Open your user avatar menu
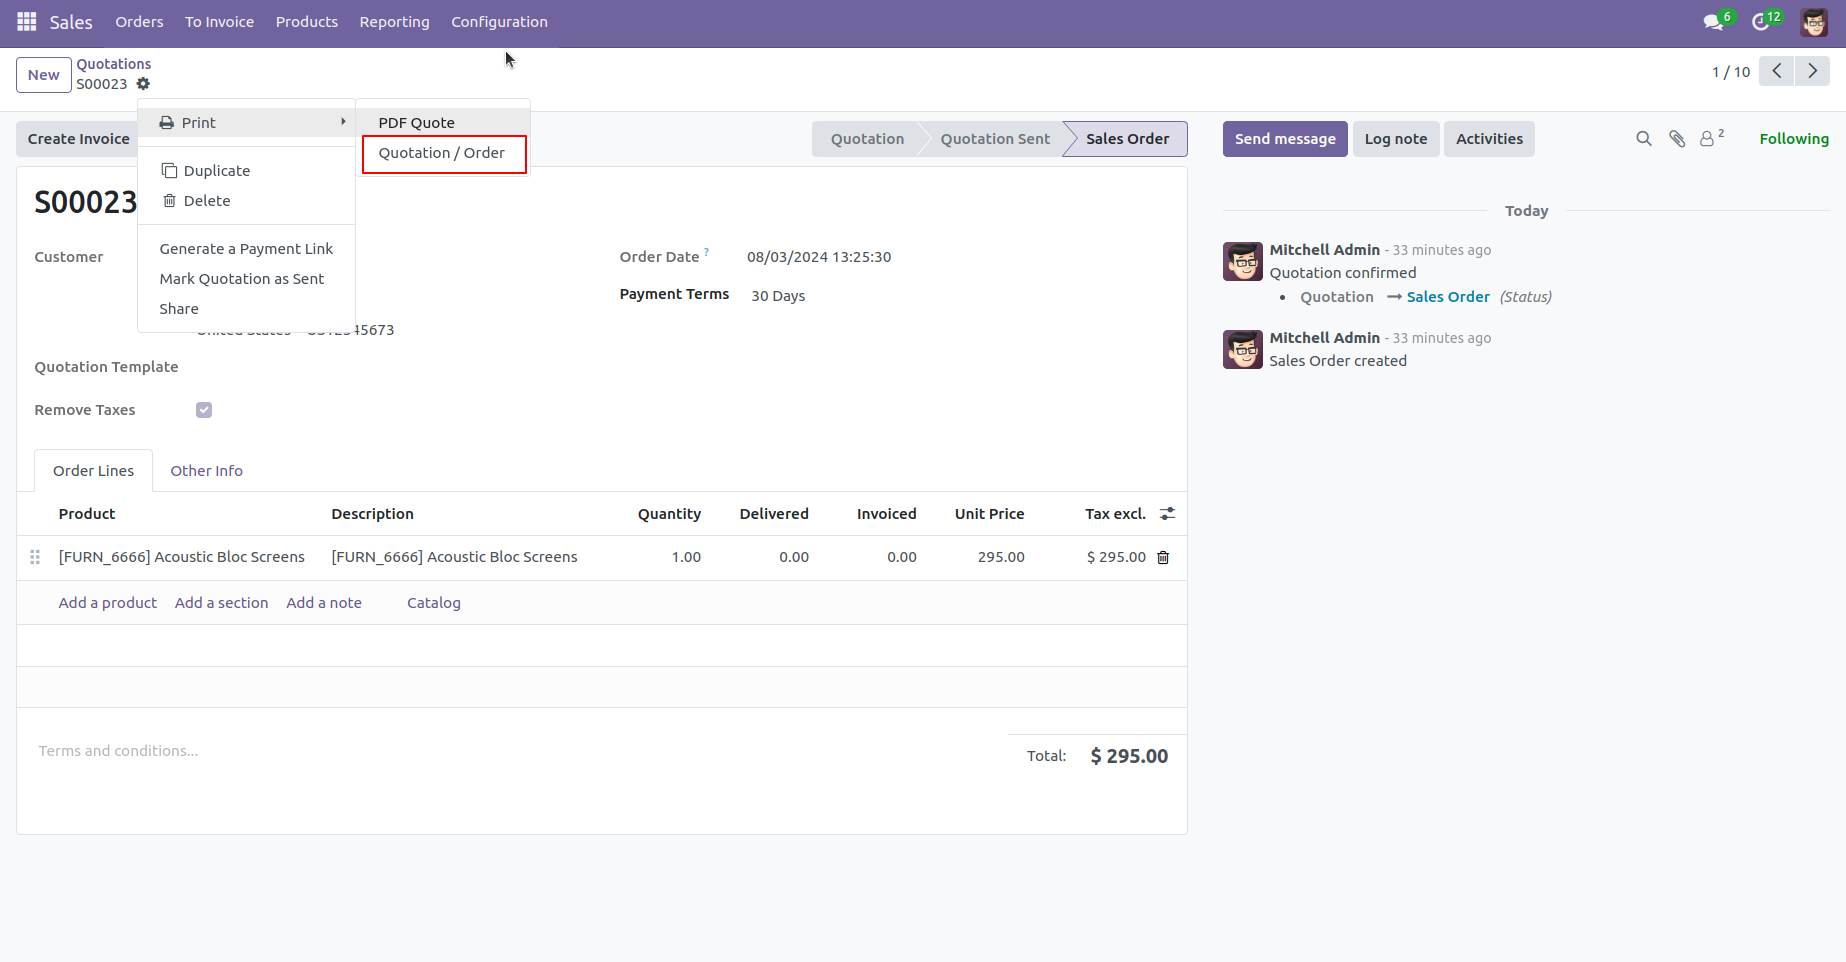1846x962 pixels. 1812,21
